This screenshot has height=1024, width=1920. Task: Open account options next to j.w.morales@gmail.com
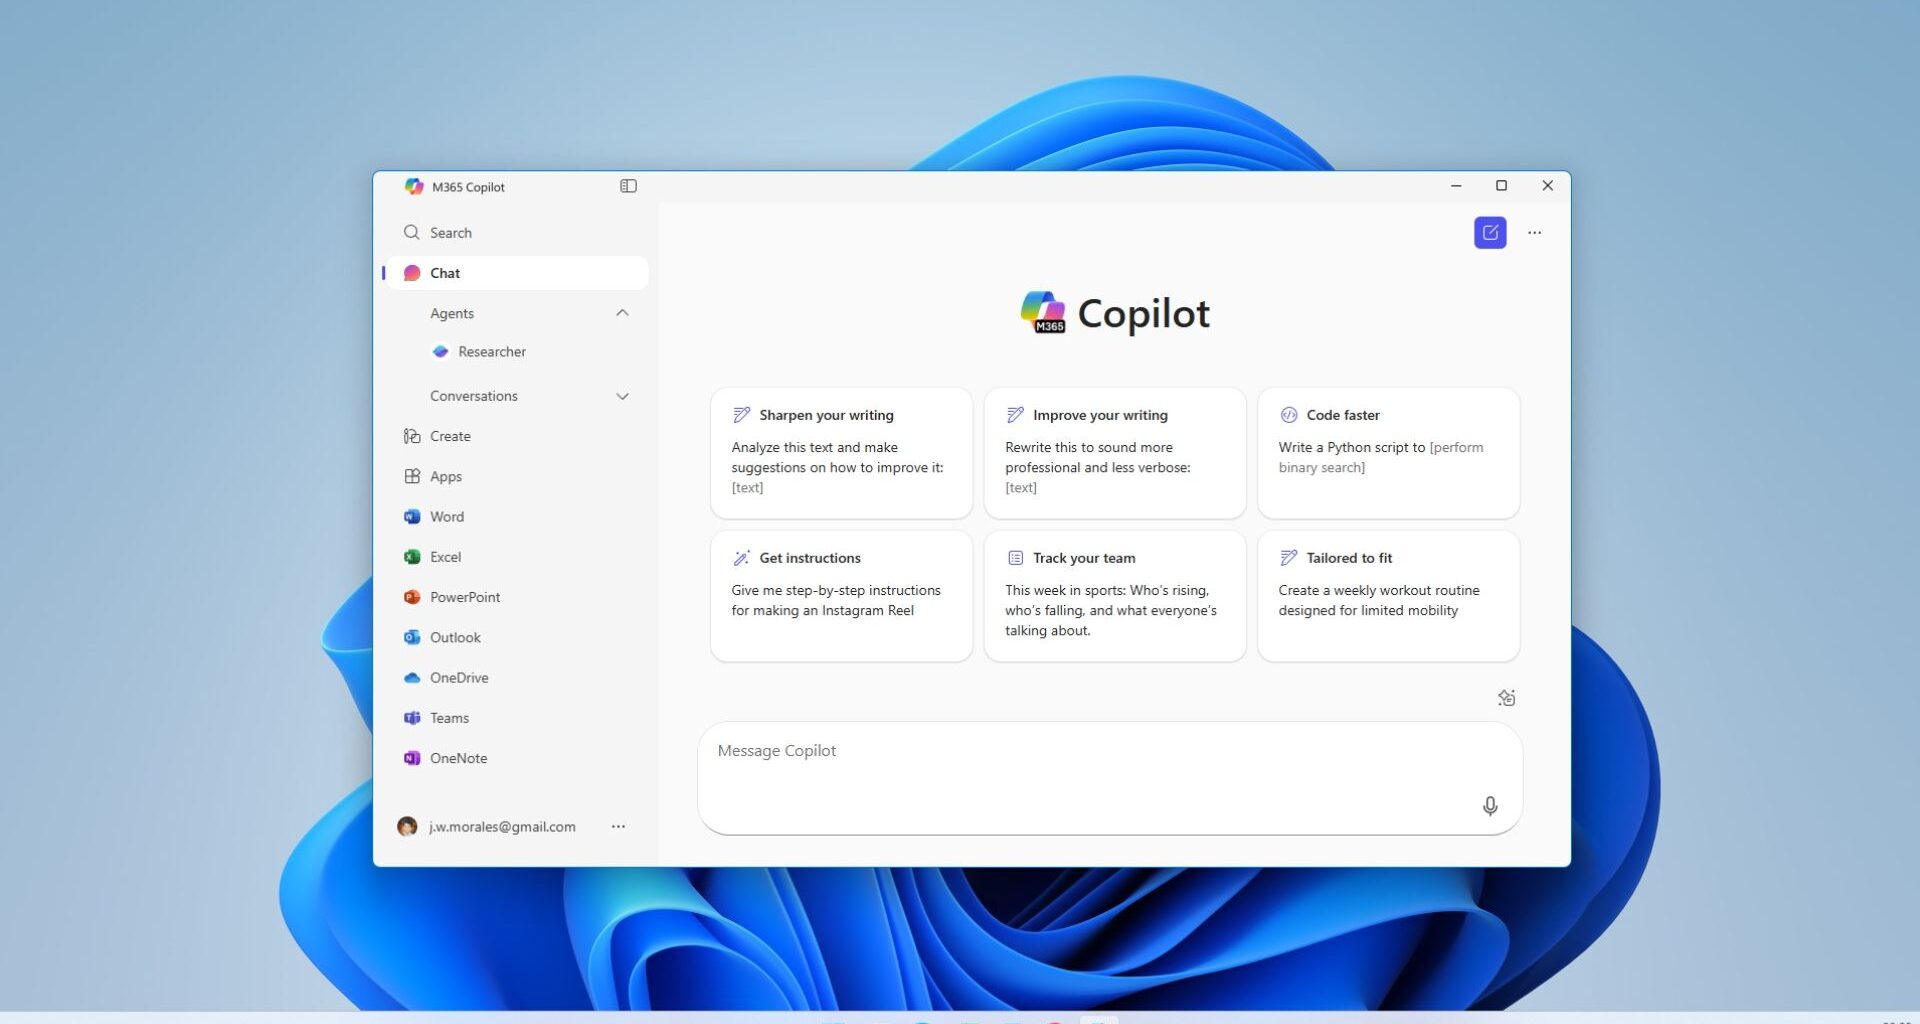point(619,826)
